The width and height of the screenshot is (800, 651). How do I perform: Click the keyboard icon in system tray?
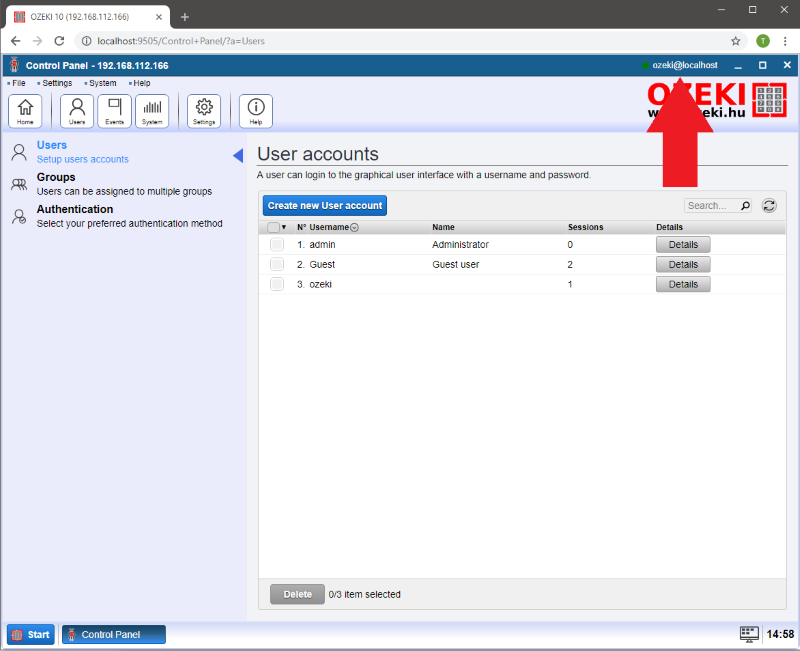(749, 634)
